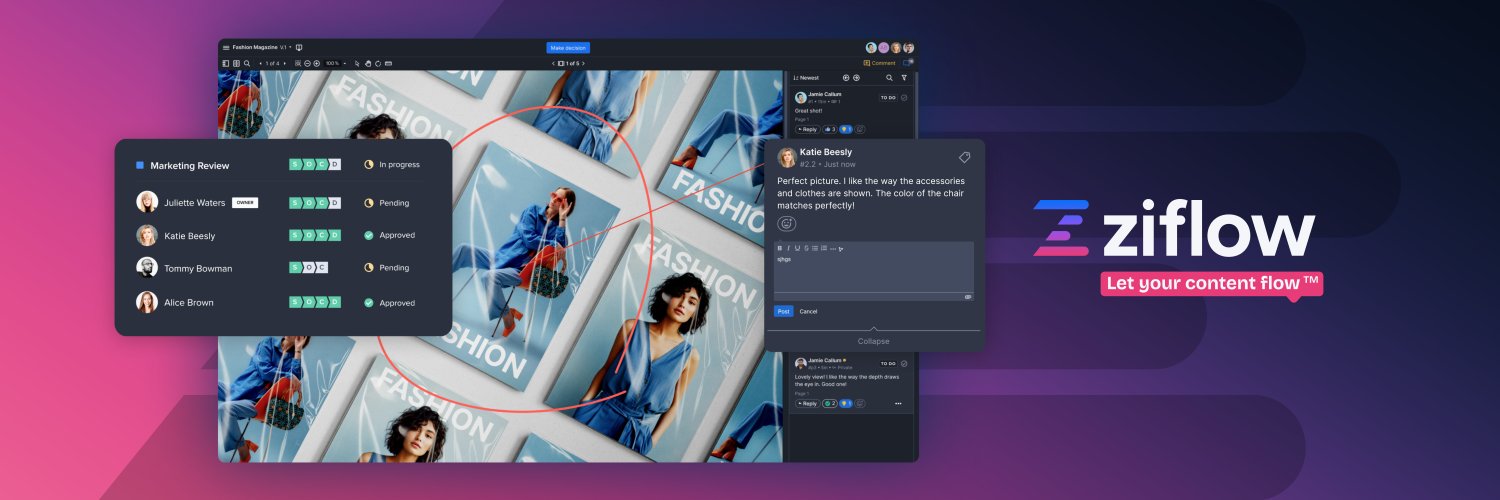Toggle underline in the reply editor
Viewport: 1500px width, 500px height.
[797, 247]
